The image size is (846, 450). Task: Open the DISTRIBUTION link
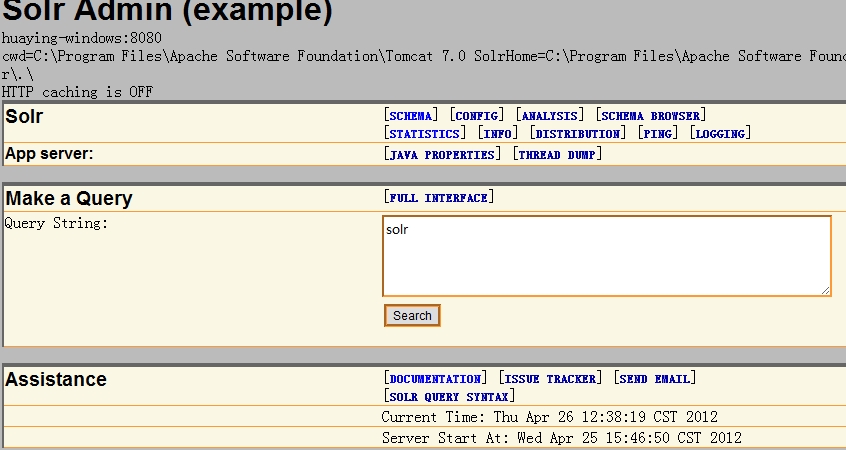(577, 134)
